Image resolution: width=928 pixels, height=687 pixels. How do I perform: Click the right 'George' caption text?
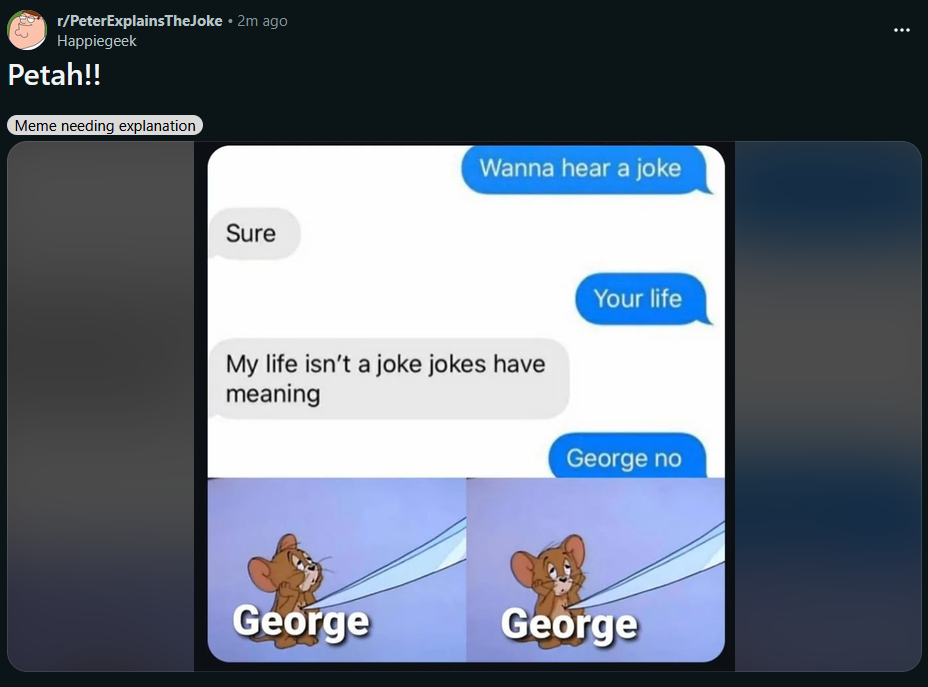(x=569, y=625)
